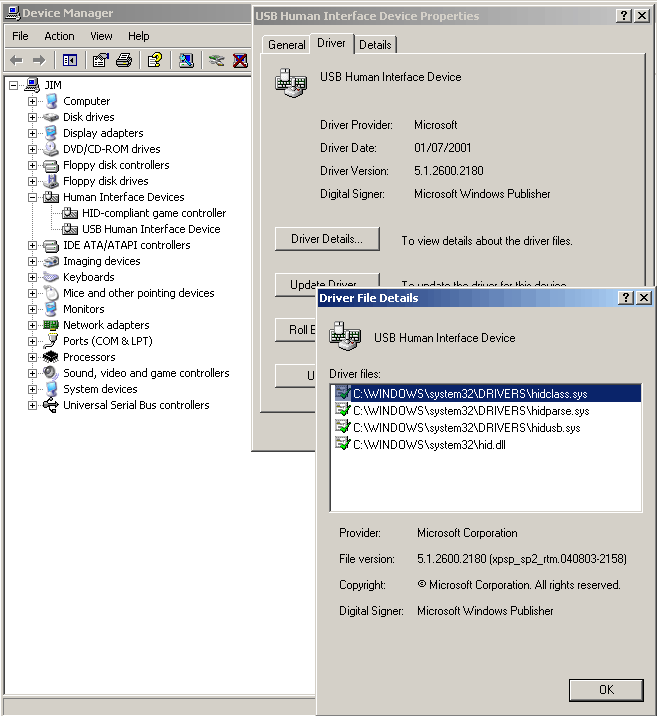Expand the Disk drives node
Image resolution: width=657 pixels, height=716 pixels.
[32, 117]
